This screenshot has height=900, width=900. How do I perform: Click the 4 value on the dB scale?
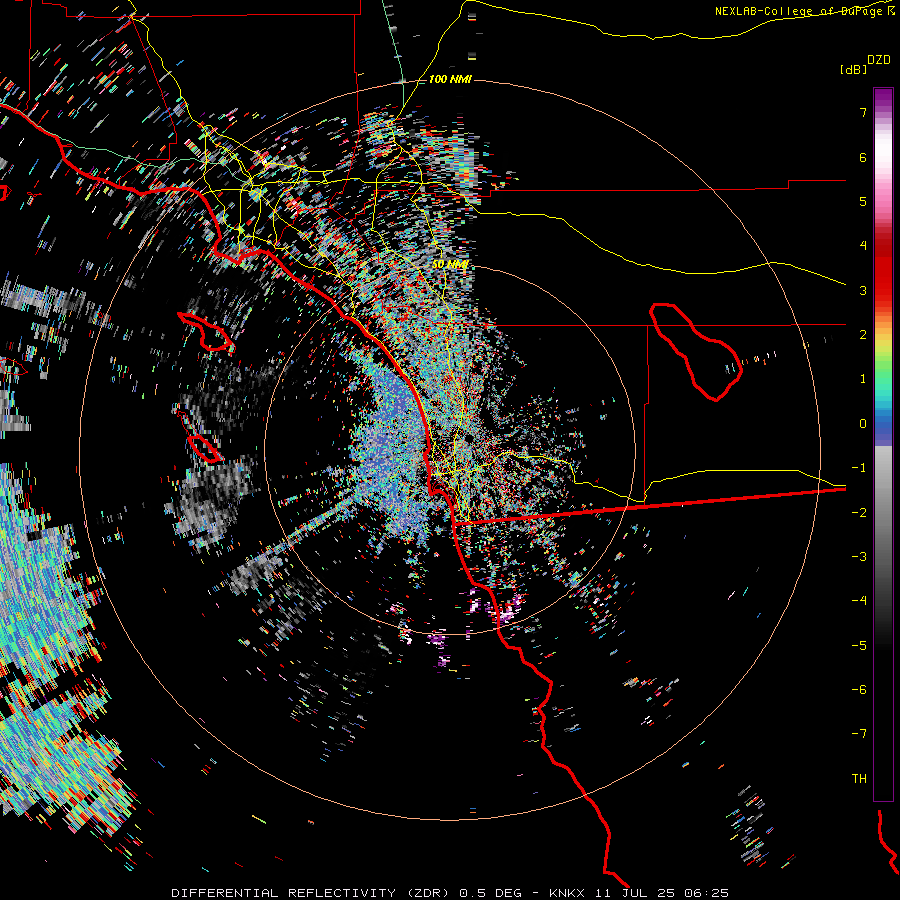click(863, 246)
